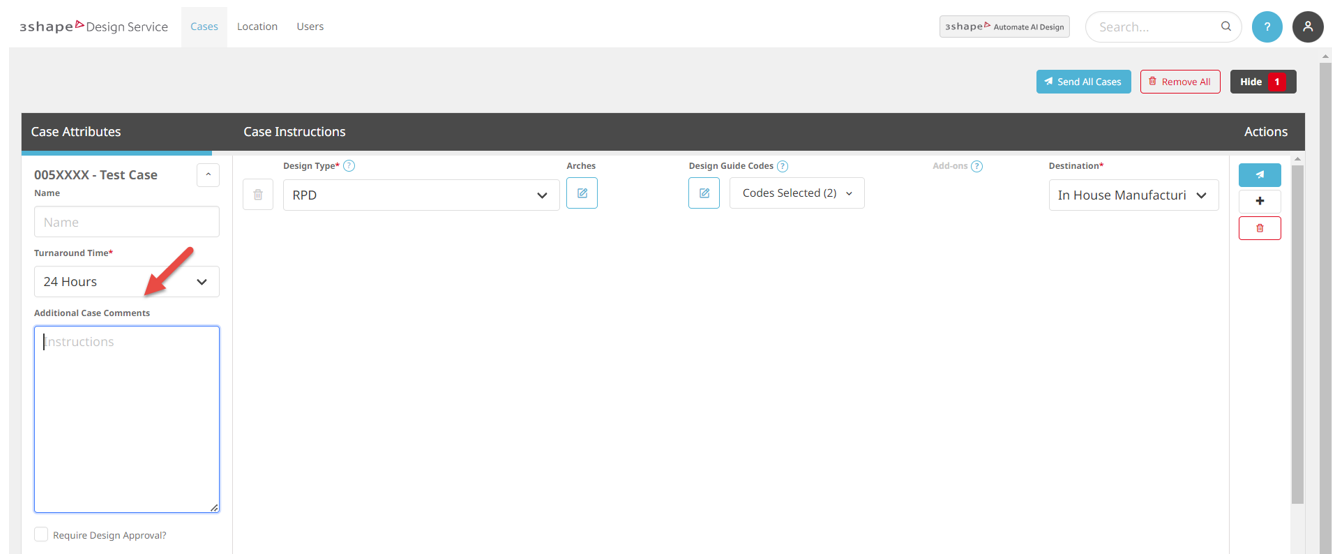The height and width of the screenshot is (560, 1332).
Task: Click the 005XXXX - Test Case title
Action: (x=96, y=175)
